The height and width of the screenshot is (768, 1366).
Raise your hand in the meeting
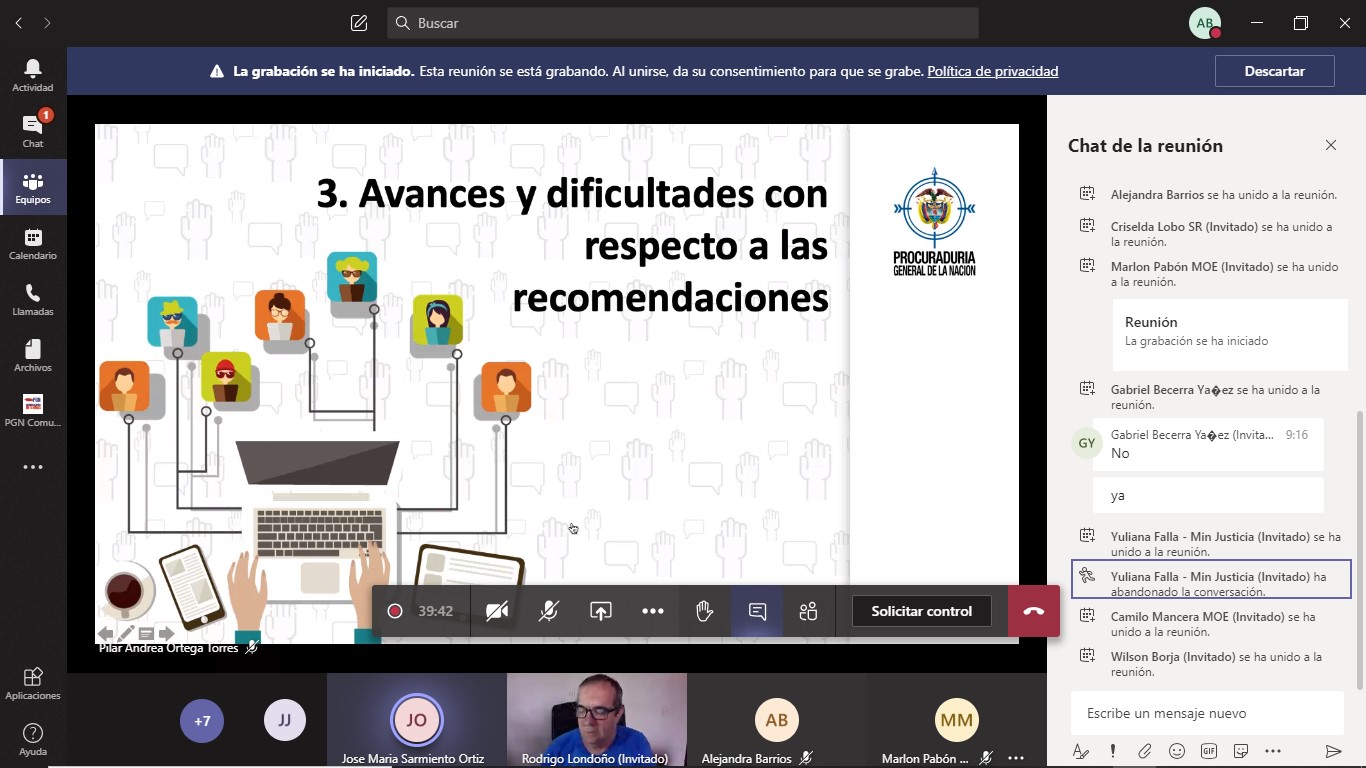(x=704, y=611)
